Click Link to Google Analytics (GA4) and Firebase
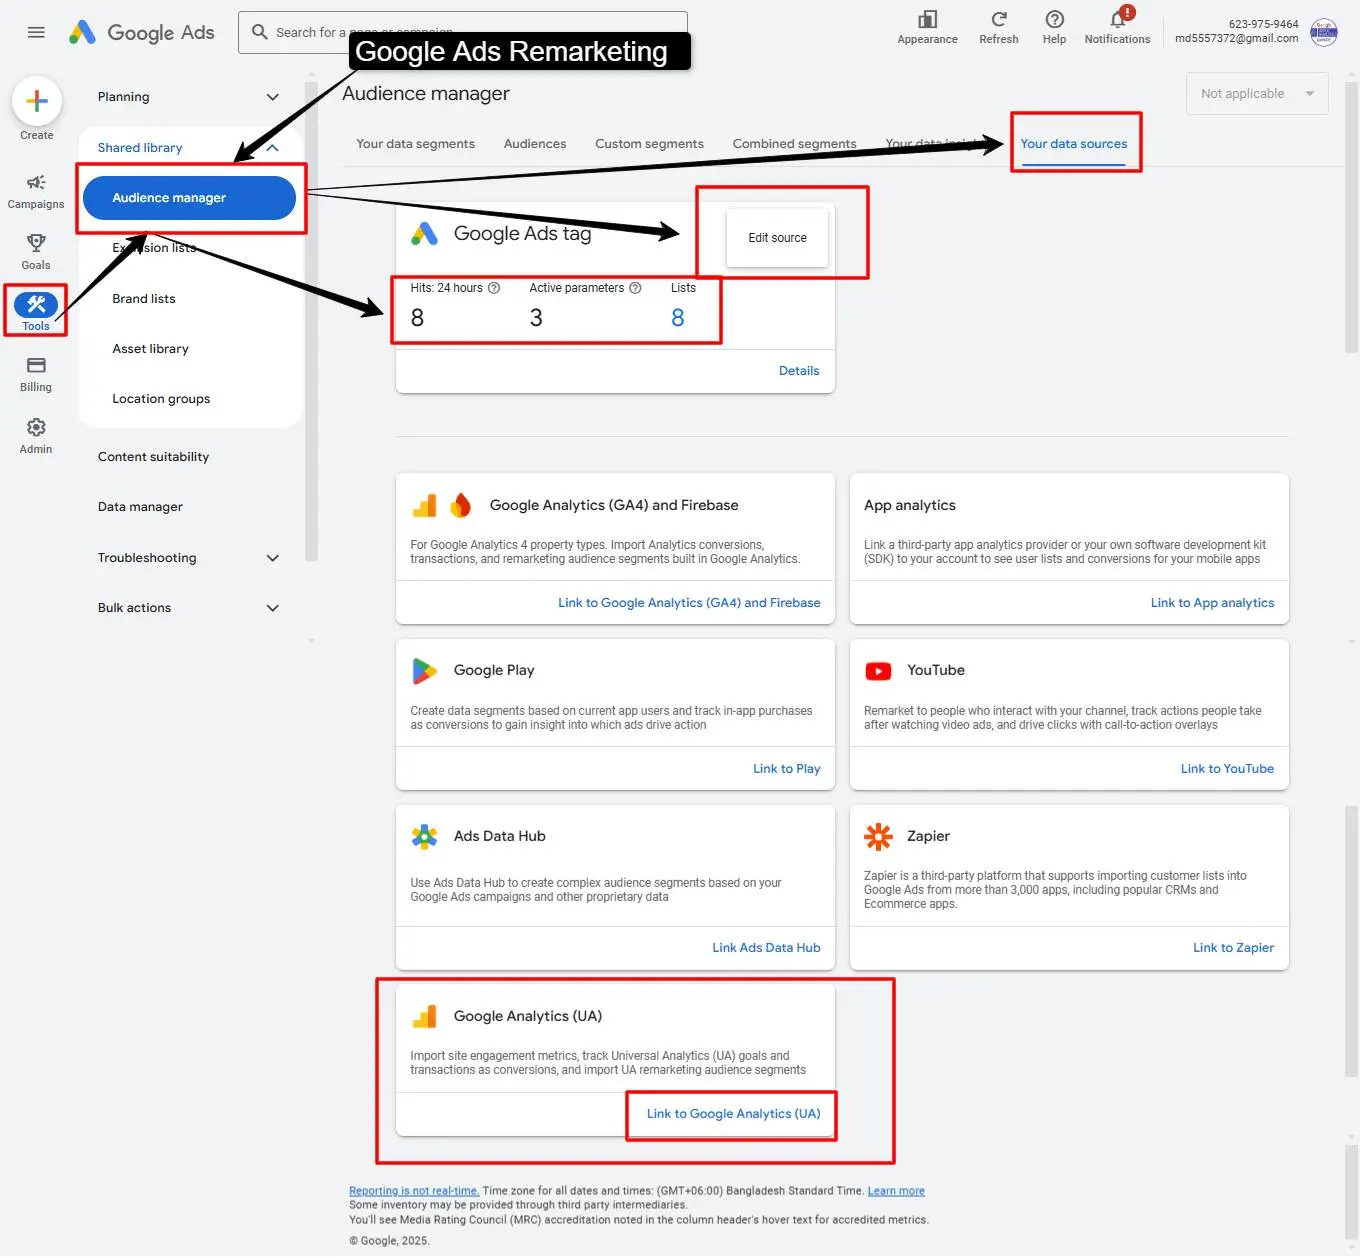This screenshot has width=1360, height=1258. [689, 603]
